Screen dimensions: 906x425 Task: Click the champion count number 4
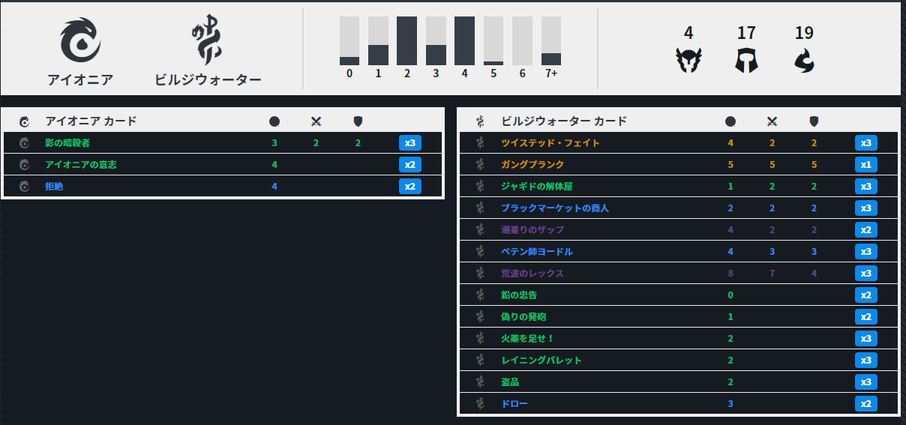coord(688,33)
